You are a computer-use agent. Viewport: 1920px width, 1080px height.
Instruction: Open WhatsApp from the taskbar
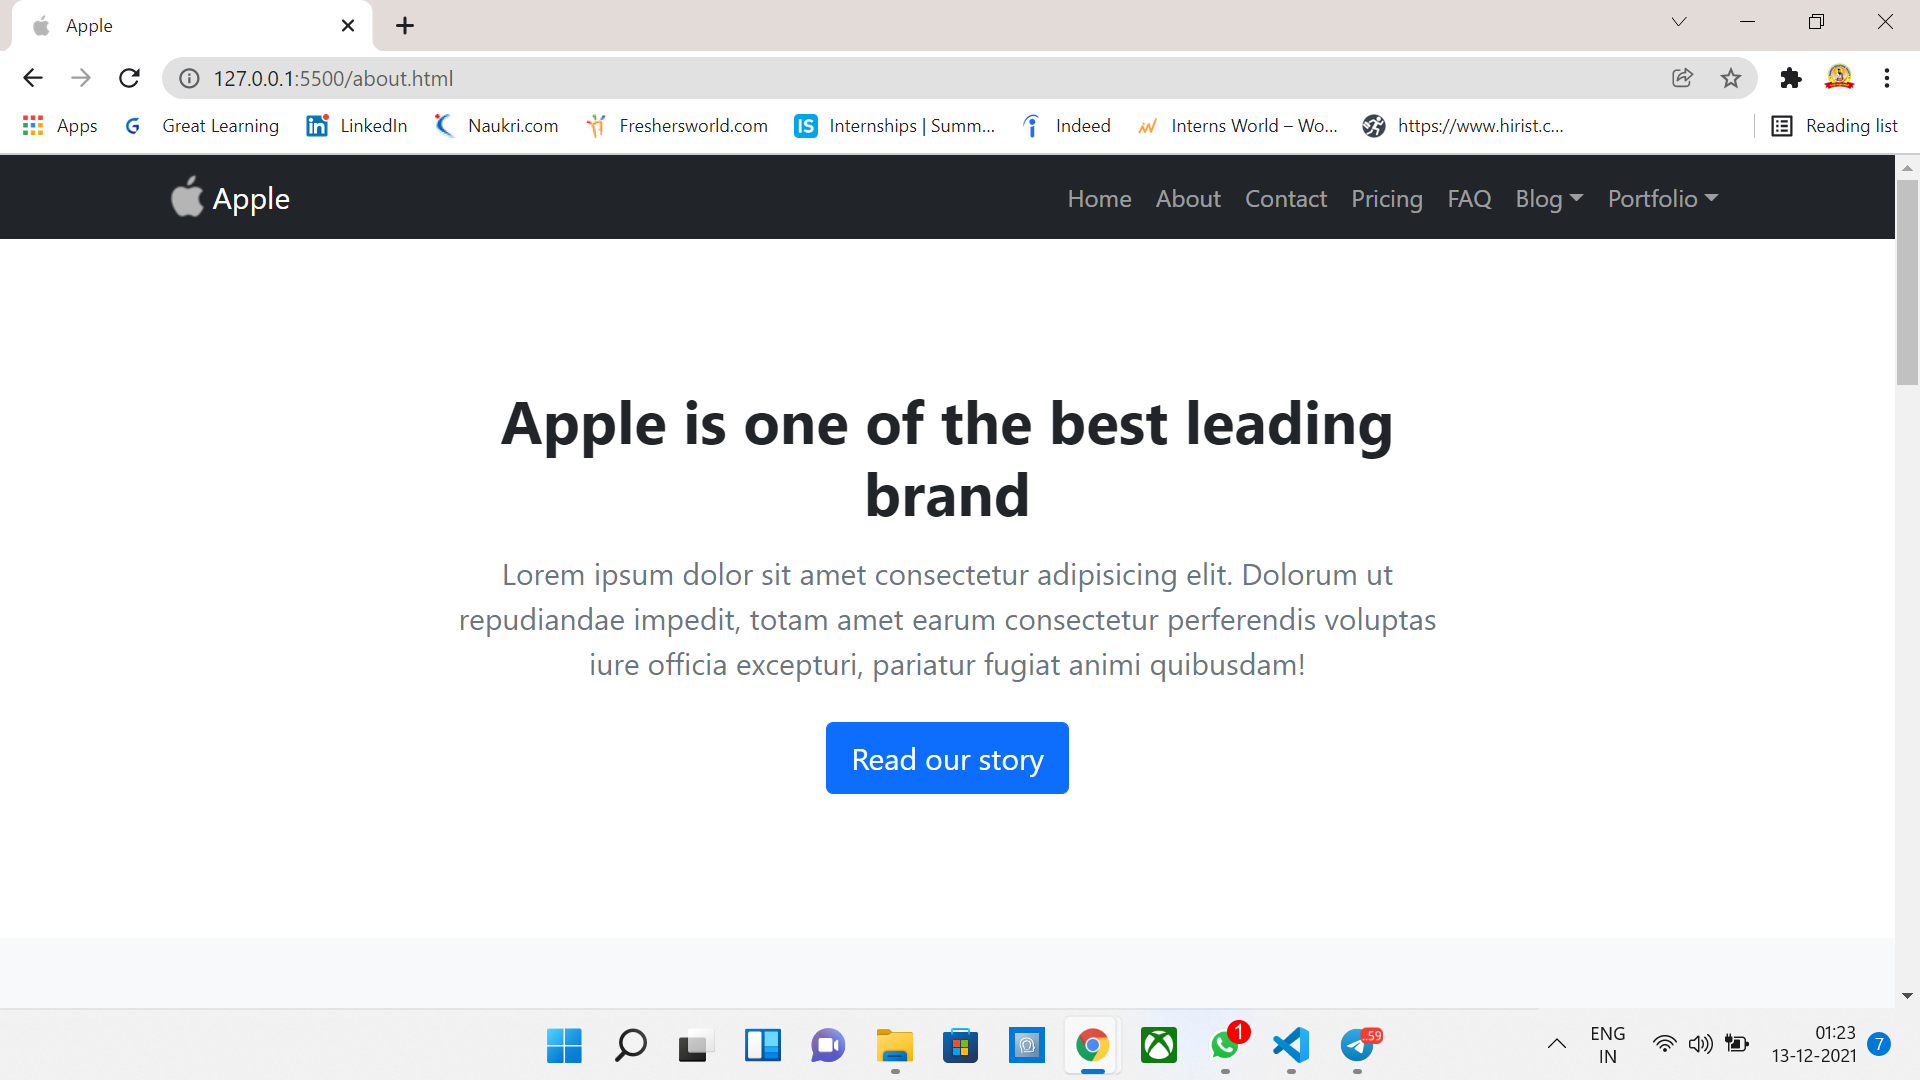point(1225,1046)
